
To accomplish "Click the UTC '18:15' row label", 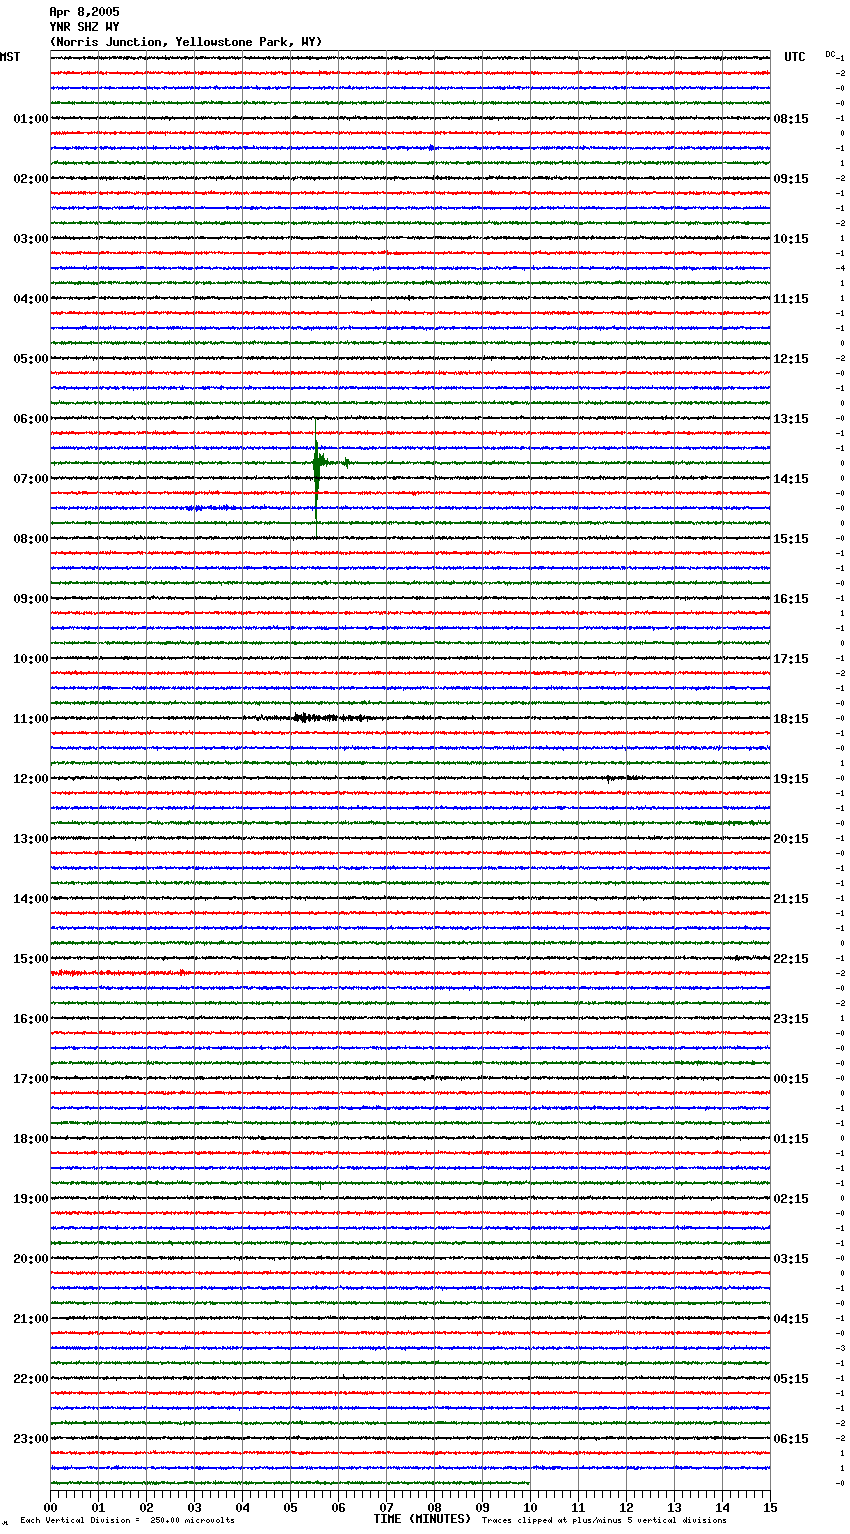I will click(791, 719).
